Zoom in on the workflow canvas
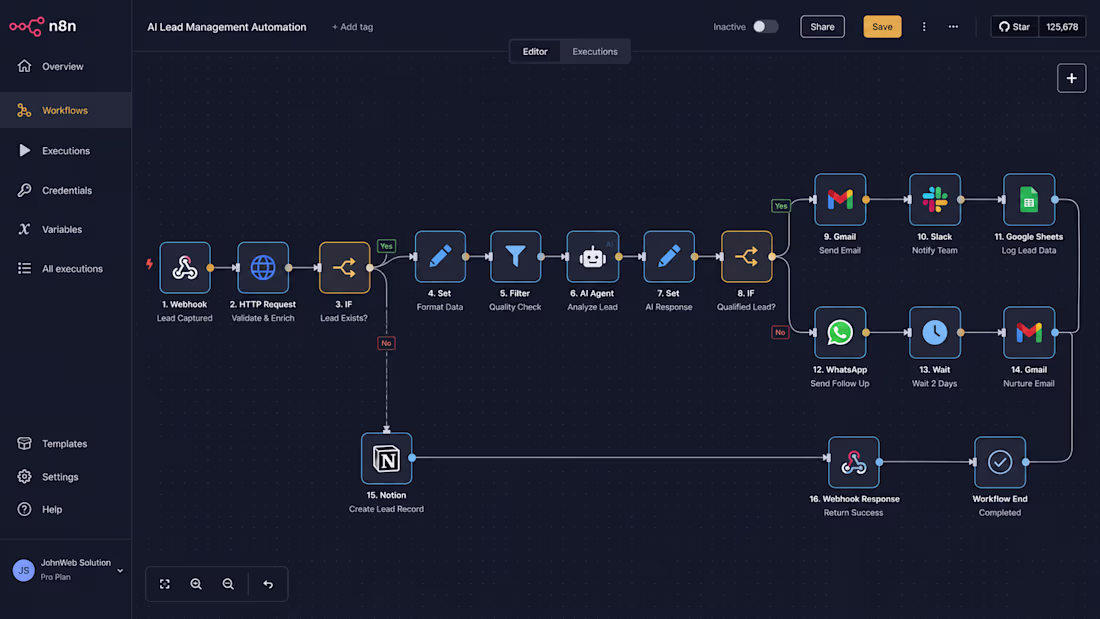Screen dimensions: 1100x619 [x=196, y=584]
